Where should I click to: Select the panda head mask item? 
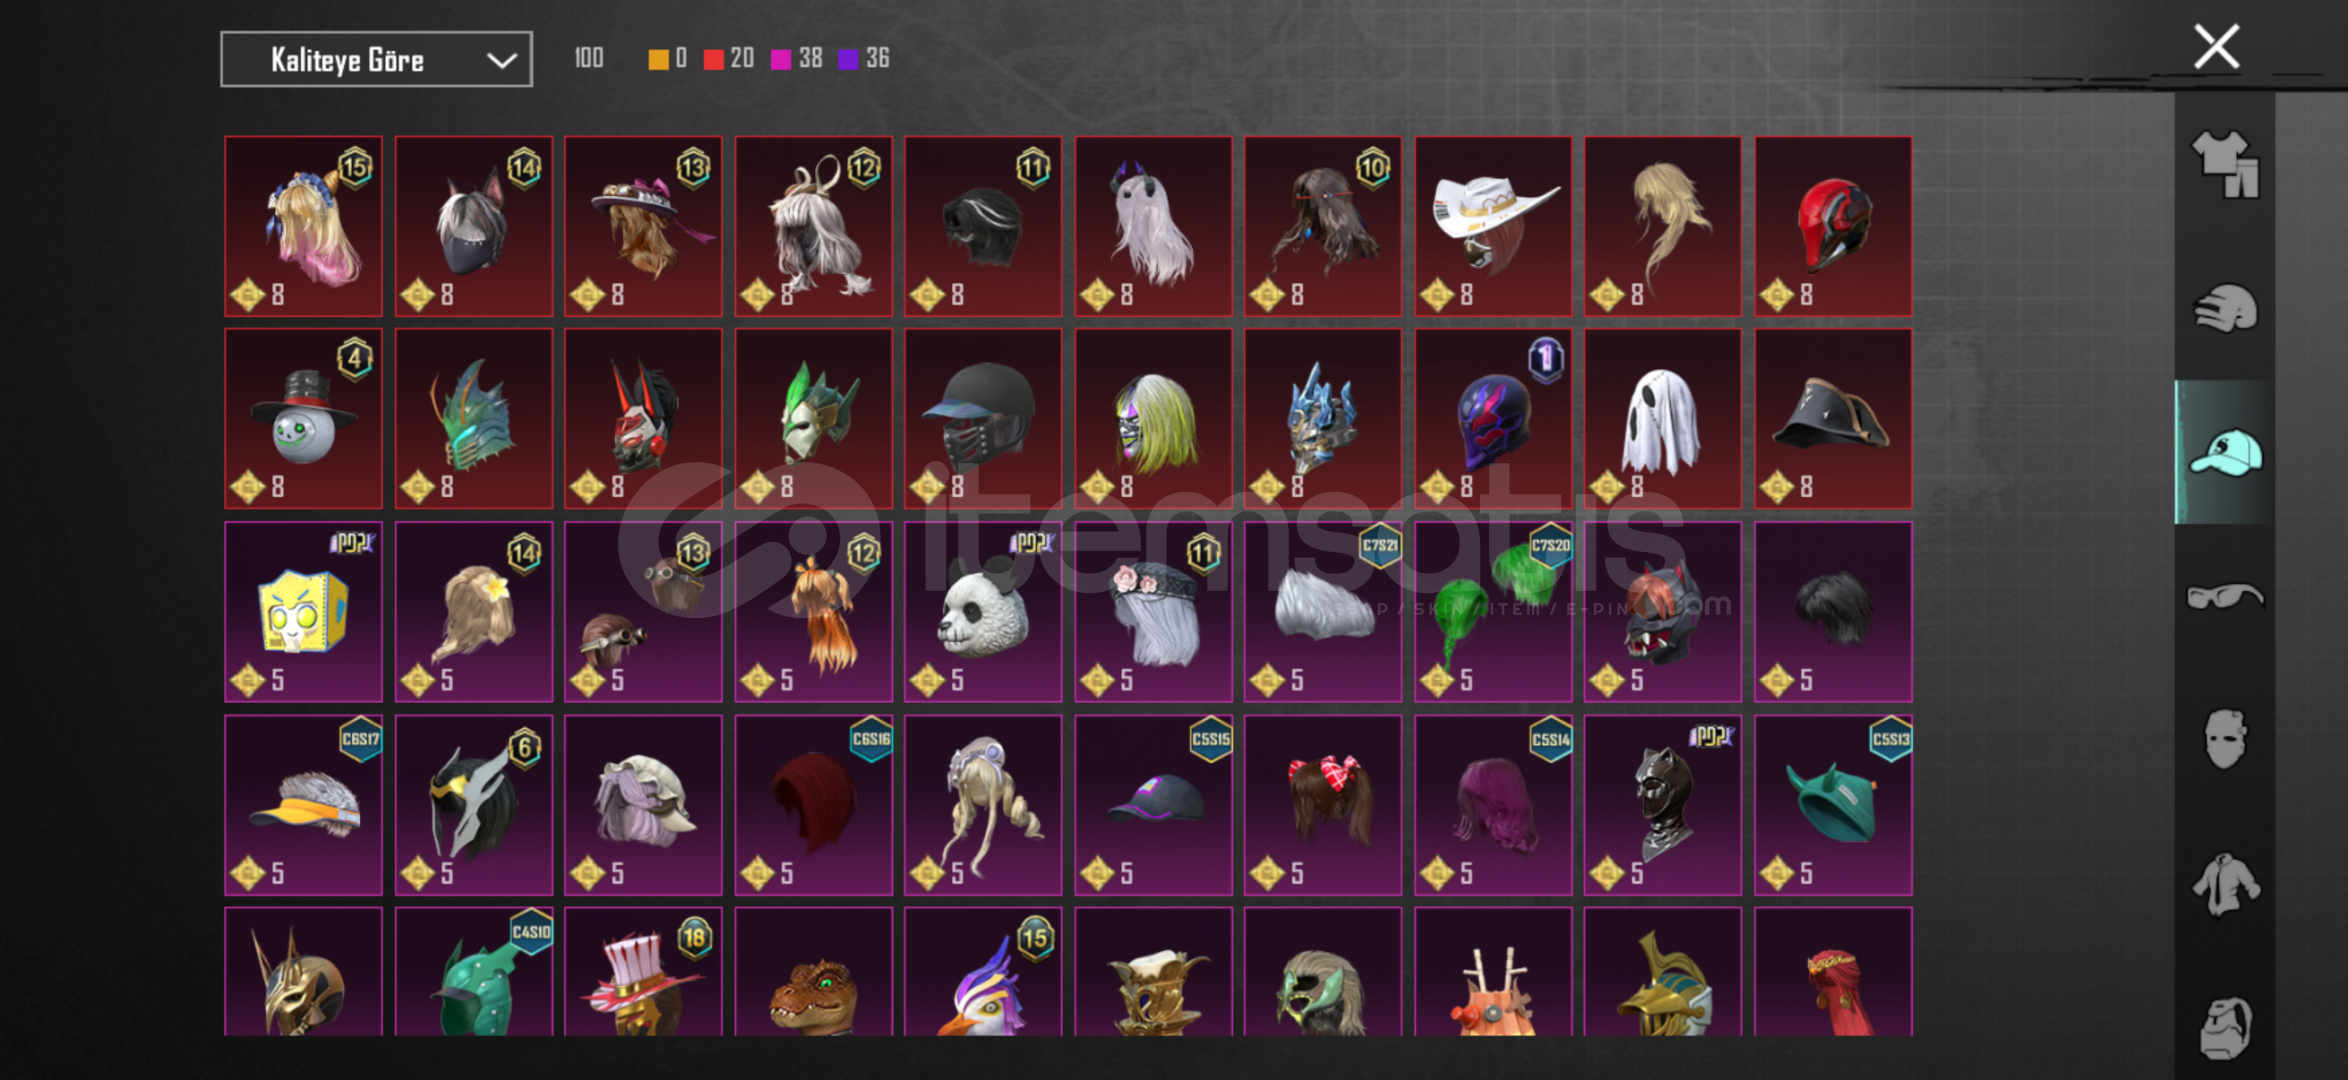983,611
